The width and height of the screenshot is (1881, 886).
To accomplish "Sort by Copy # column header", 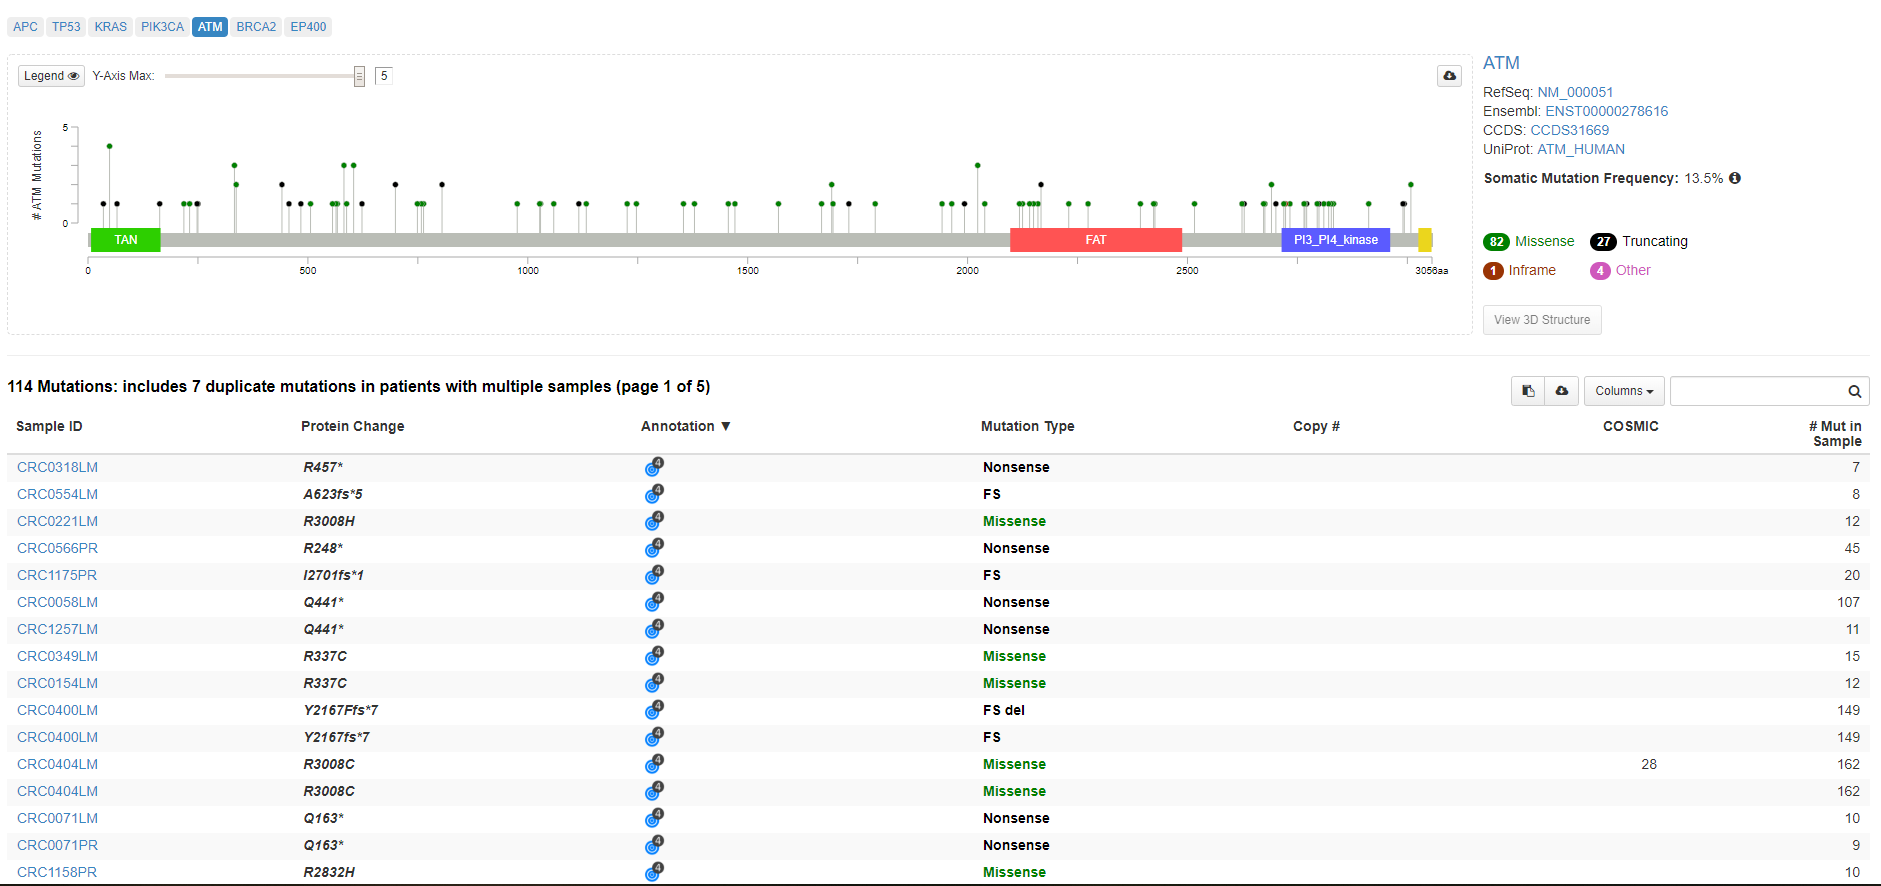I will (1316, 426).
